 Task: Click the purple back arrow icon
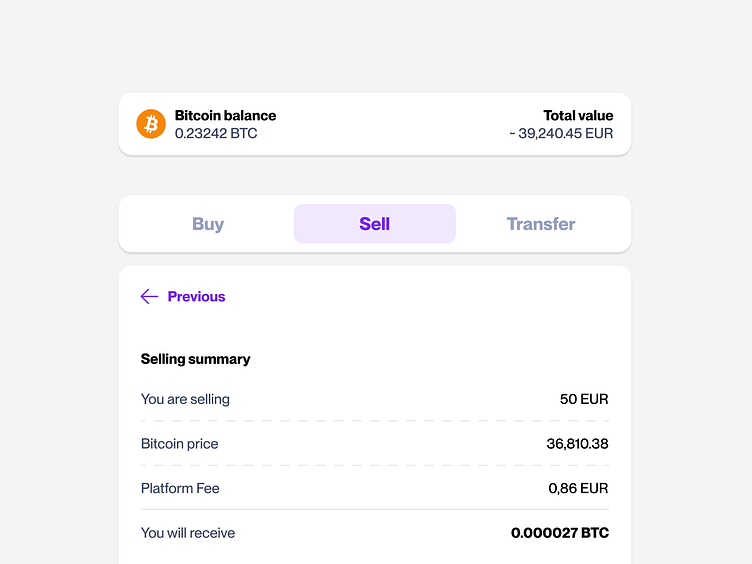(x=150, y=296)
